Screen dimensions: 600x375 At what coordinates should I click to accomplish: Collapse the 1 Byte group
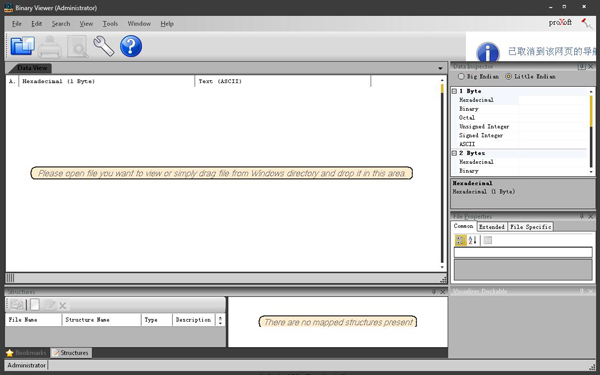point(454,91)
